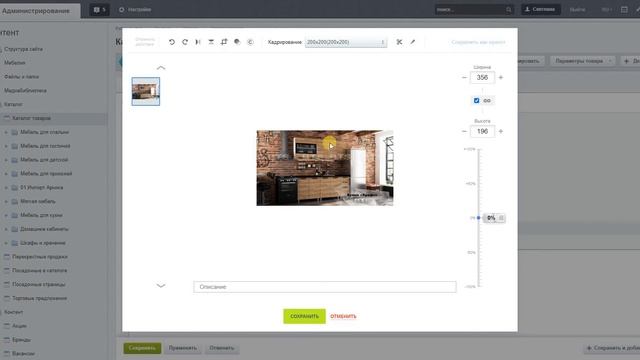The height and width of the screenshot is (360, 640).
Task: Click the bottom Отменить button in background form
Action: [x=222, y=348]
